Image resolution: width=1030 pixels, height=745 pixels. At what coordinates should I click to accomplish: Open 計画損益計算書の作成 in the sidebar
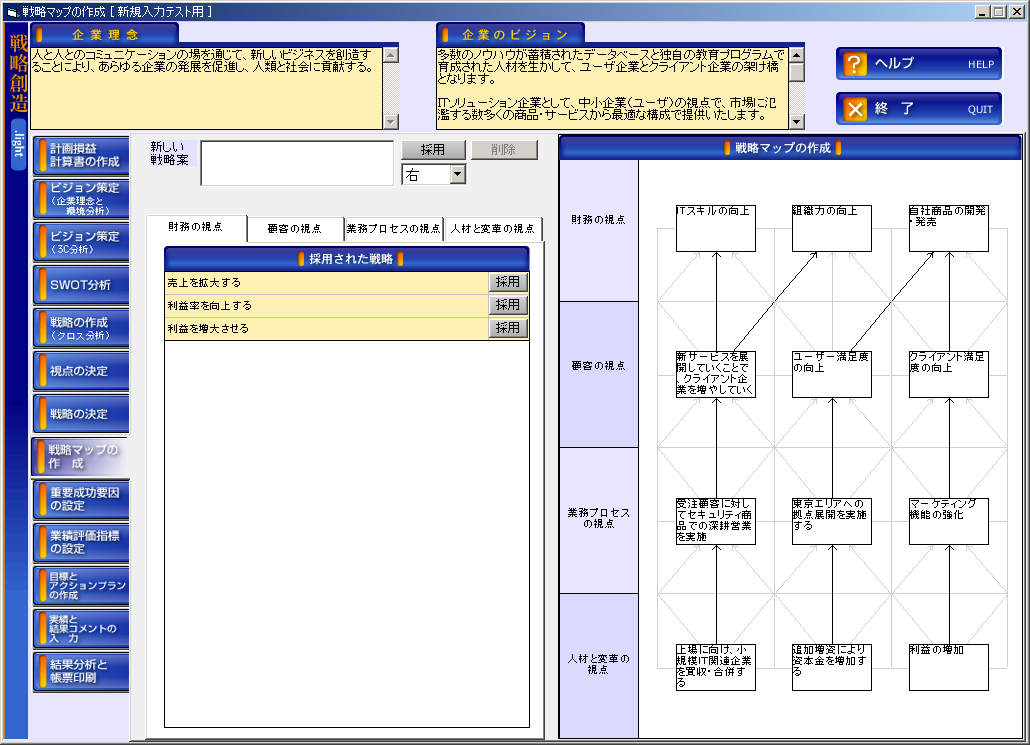click(81, 156)
